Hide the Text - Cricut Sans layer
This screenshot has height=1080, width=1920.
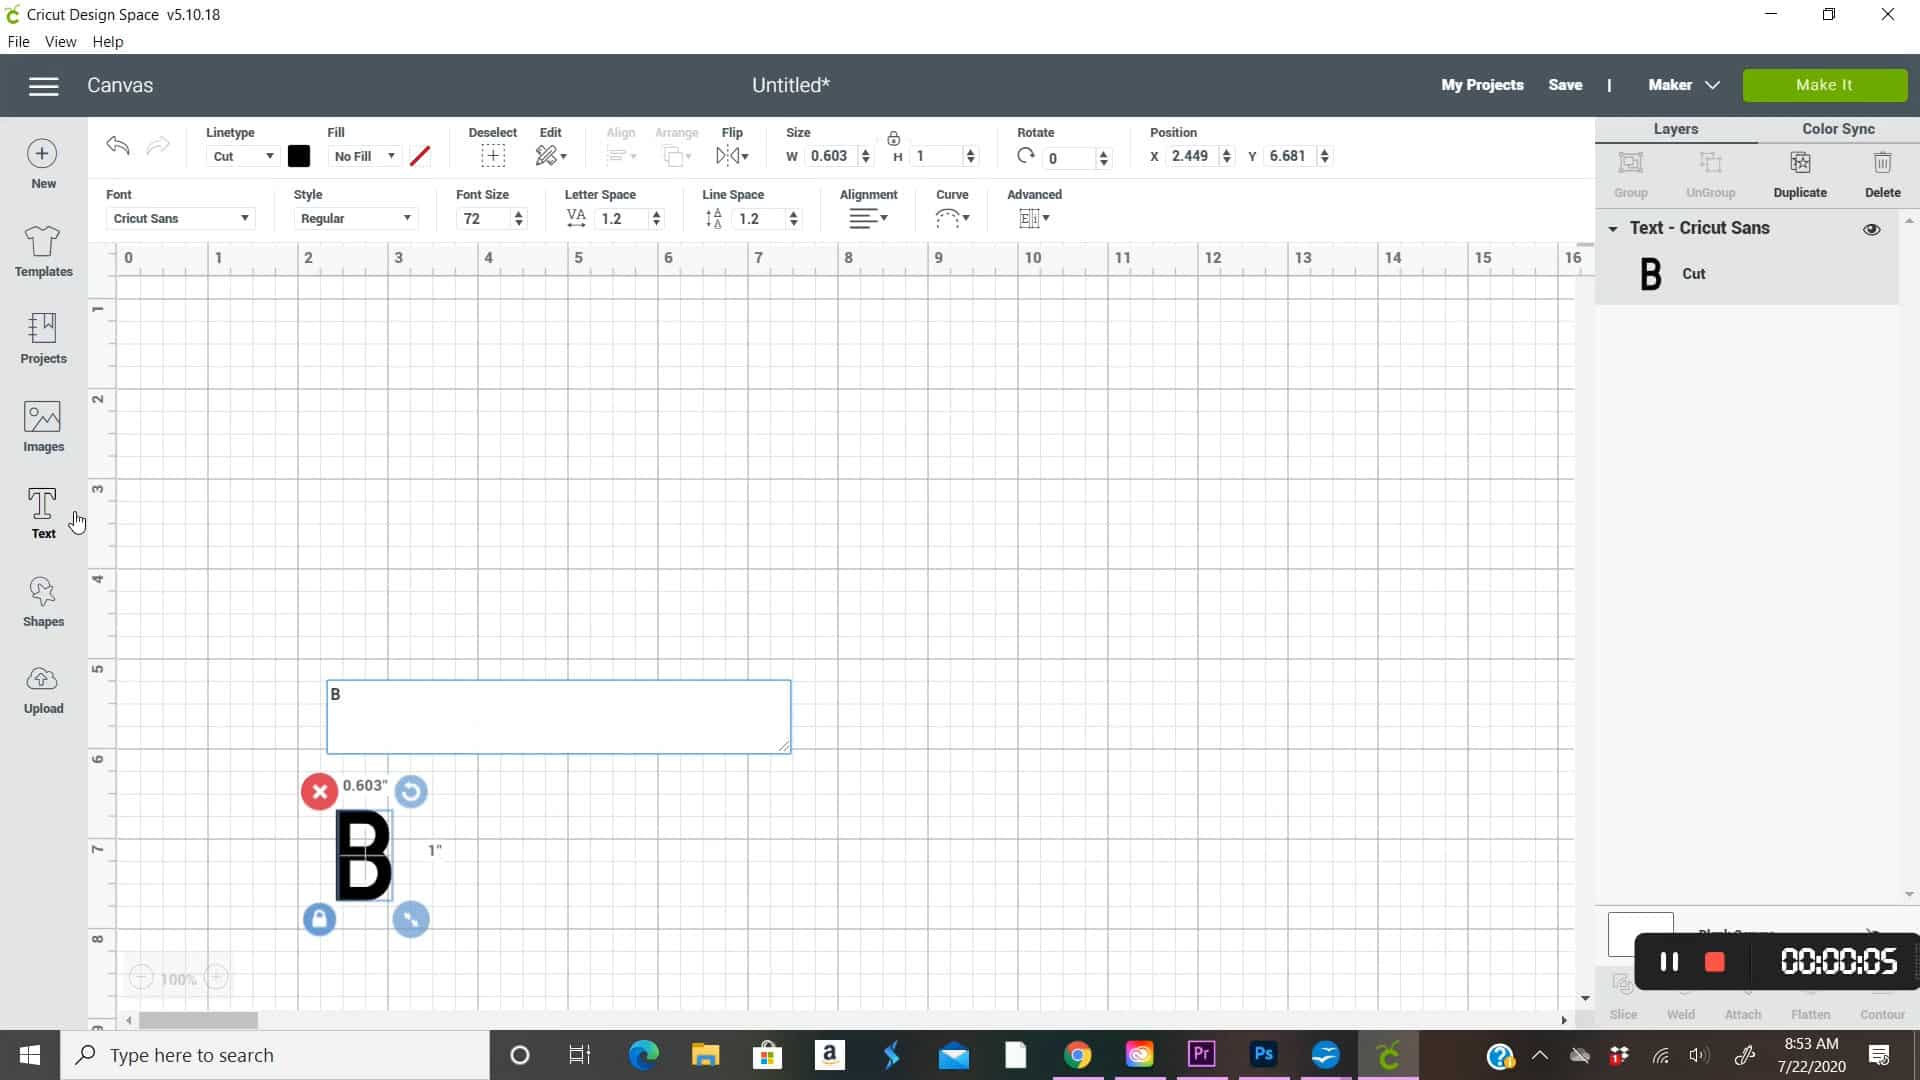pos(1871,229)
